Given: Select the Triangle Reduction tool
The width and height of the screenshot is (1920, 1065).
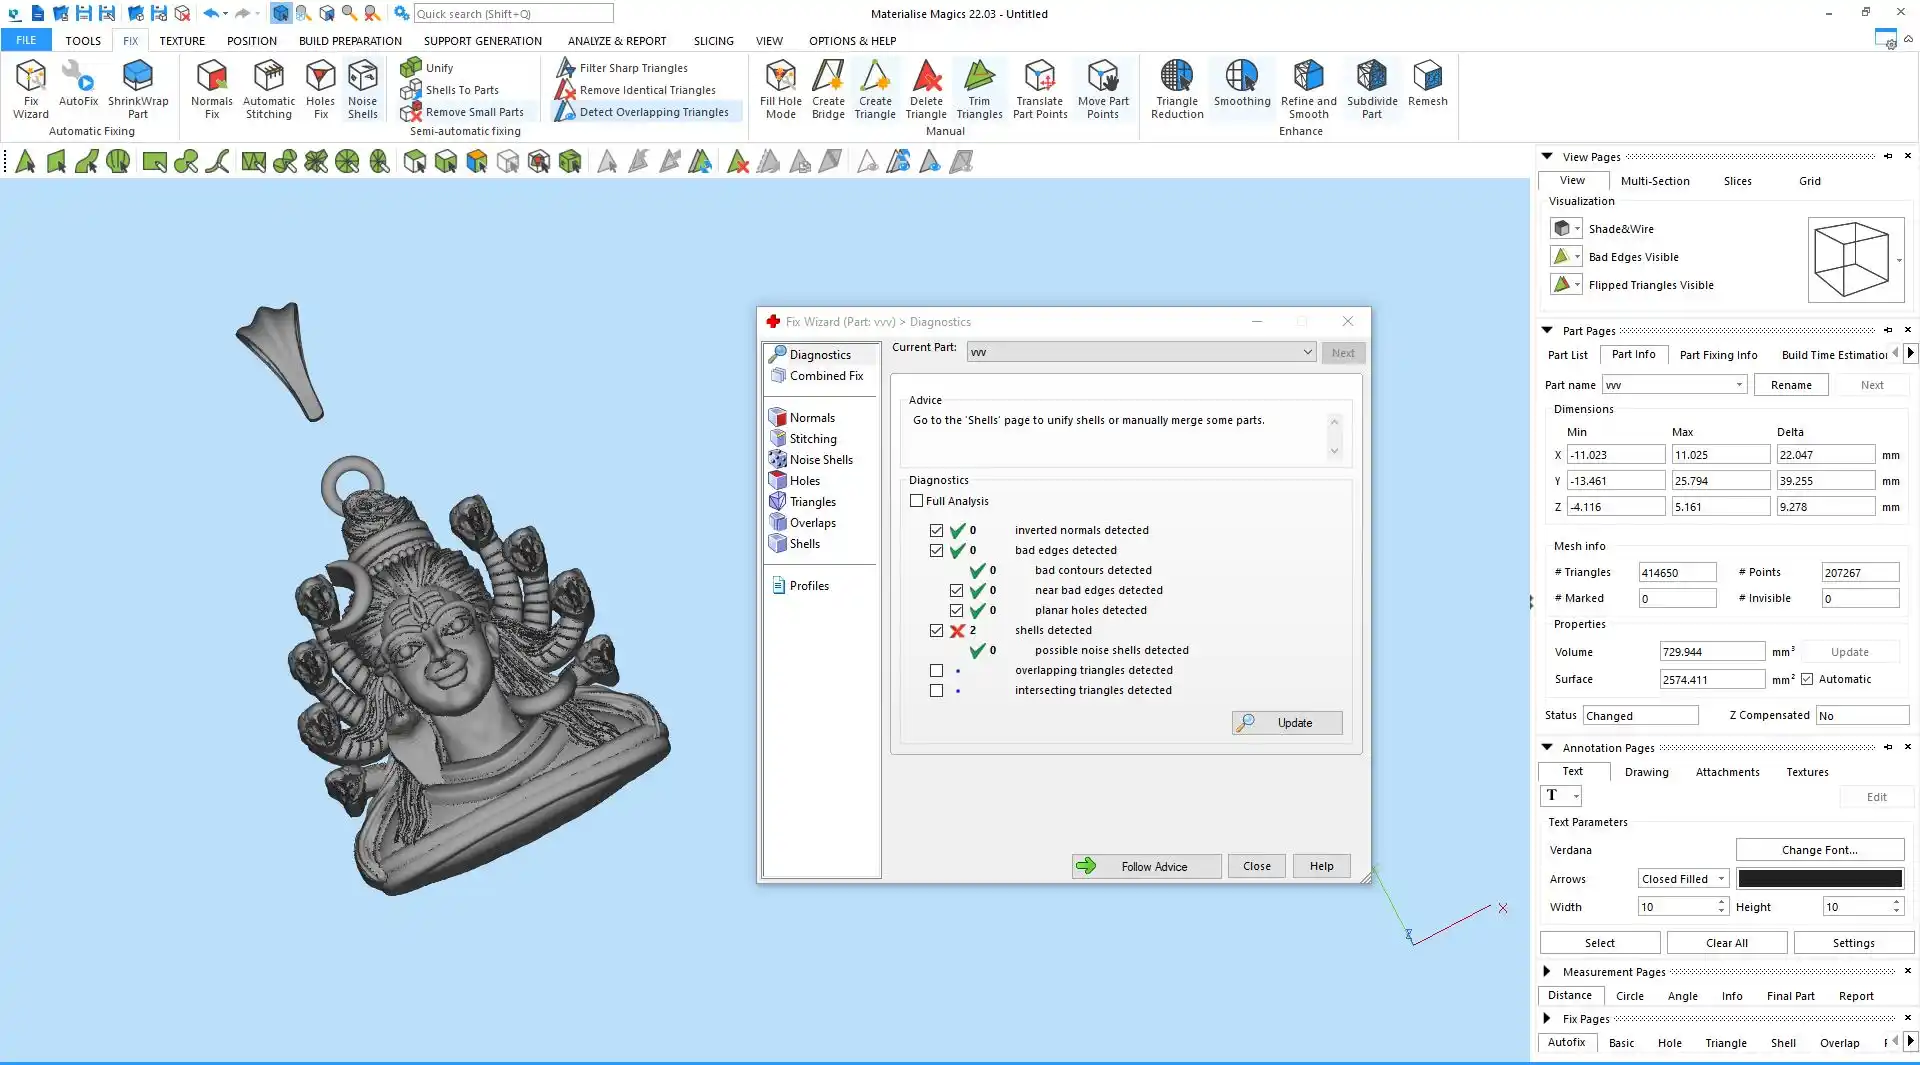Looking at the screenshot, I should click(x=1176, y=89).
